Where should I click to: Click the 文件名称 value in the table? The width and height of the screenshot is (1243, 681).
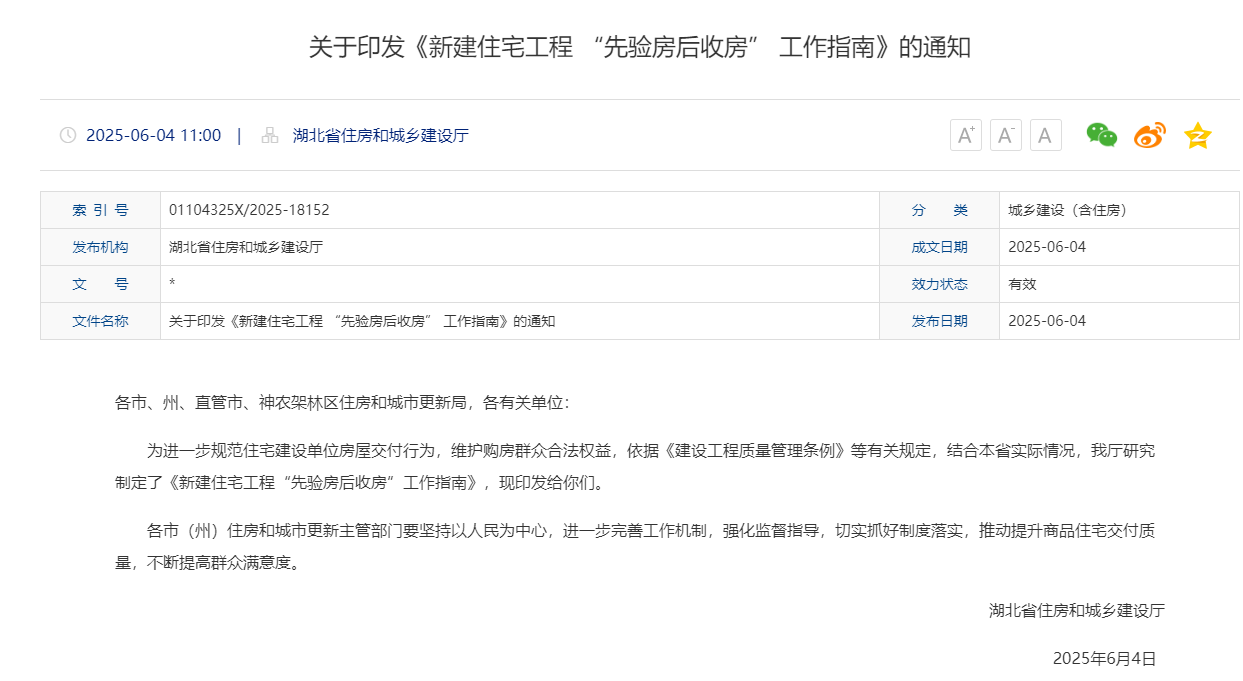click(361, 321)
